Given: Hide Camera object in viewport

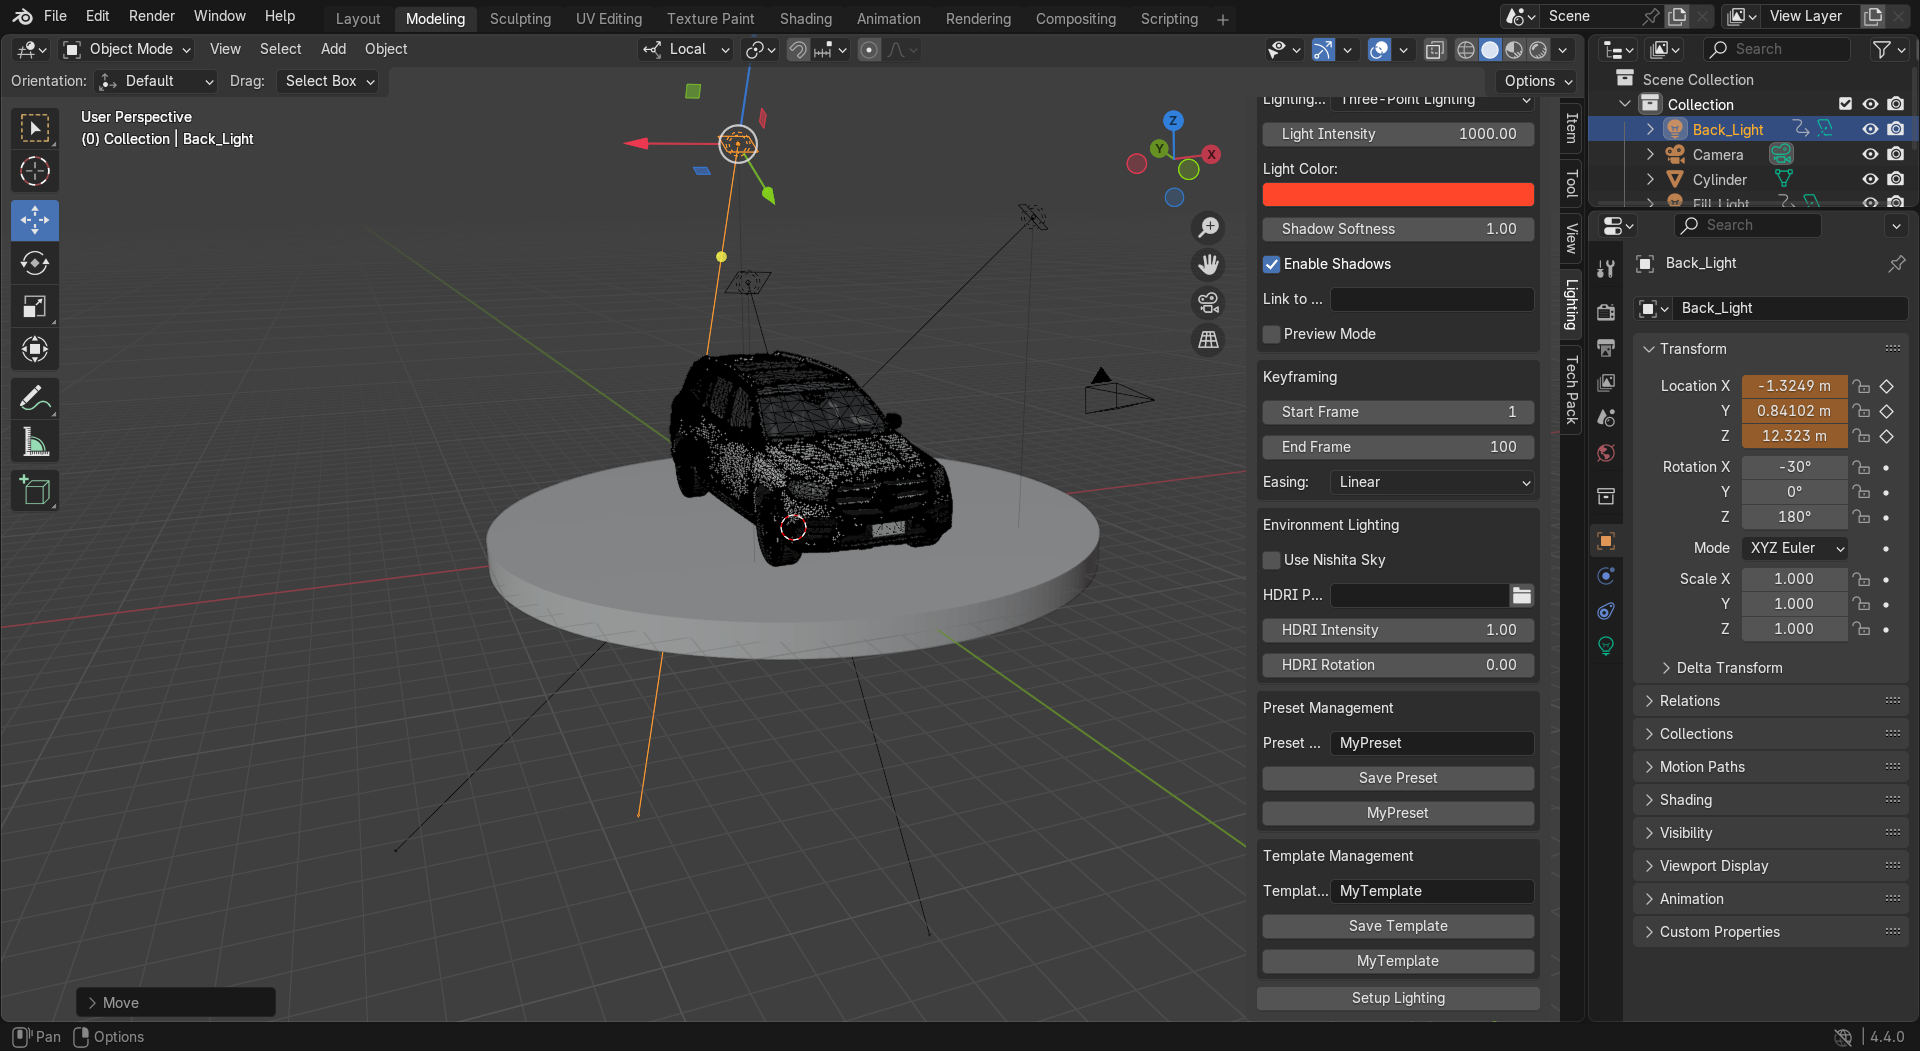Looking at the screenshot, I should [x=1870, y=154].
